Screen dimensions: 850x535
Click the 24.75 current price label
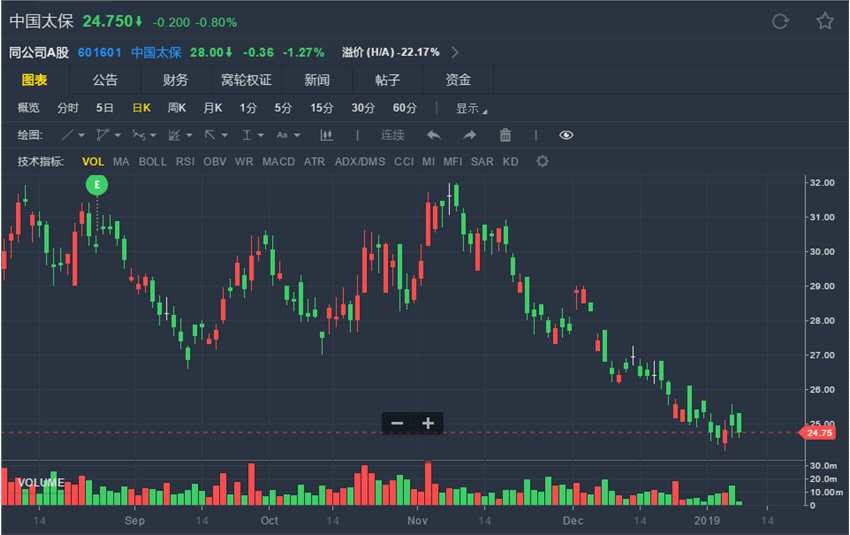(x=819, y=433)
